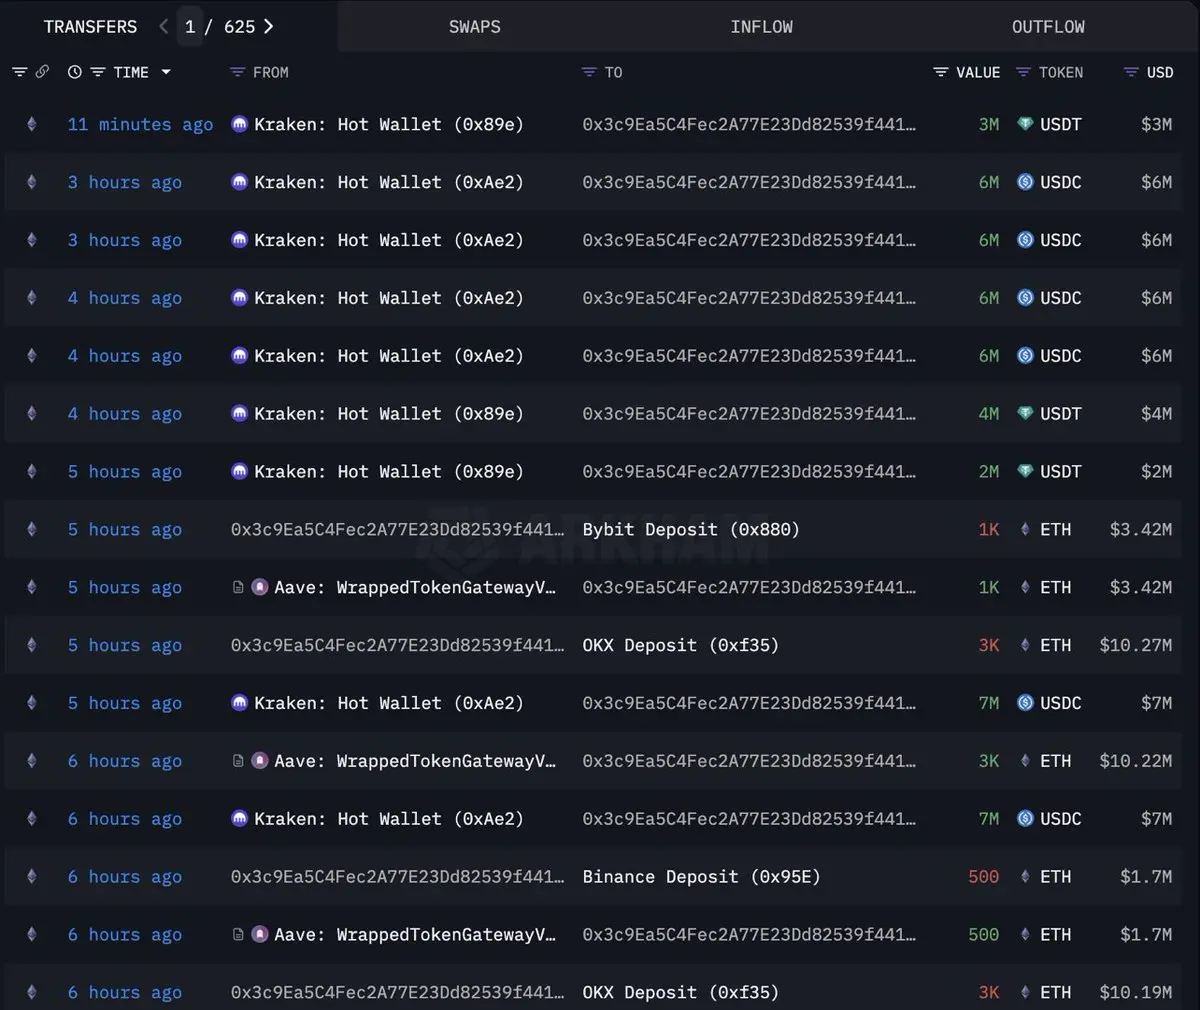This screenshot has height=1010, width=1200.
Task: Open OKX Deposit (0xf35) in the $10.27M row
Action: click(x=680, y=645)
